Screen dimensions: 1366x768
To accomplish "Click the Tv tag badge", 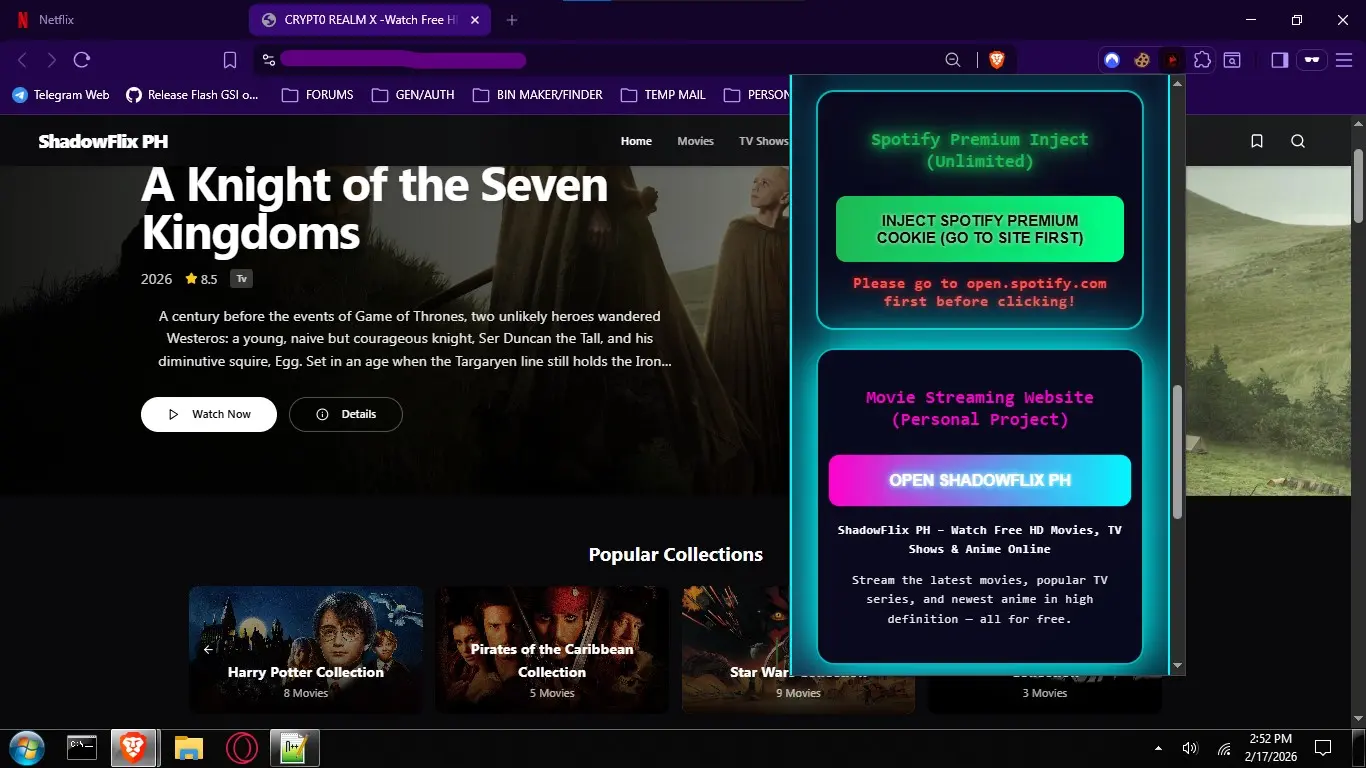I will pyautogui.click(x=241, y=279).
